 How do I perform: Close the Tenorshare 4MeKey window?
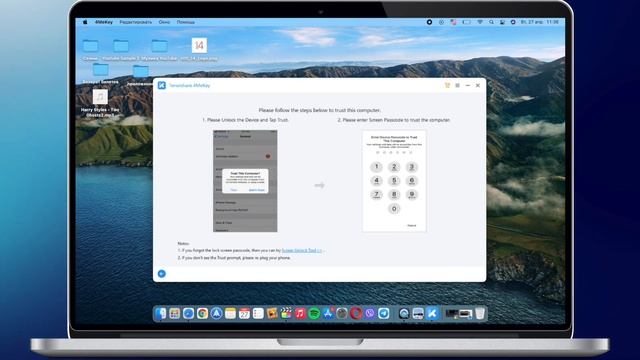[478, 85]
